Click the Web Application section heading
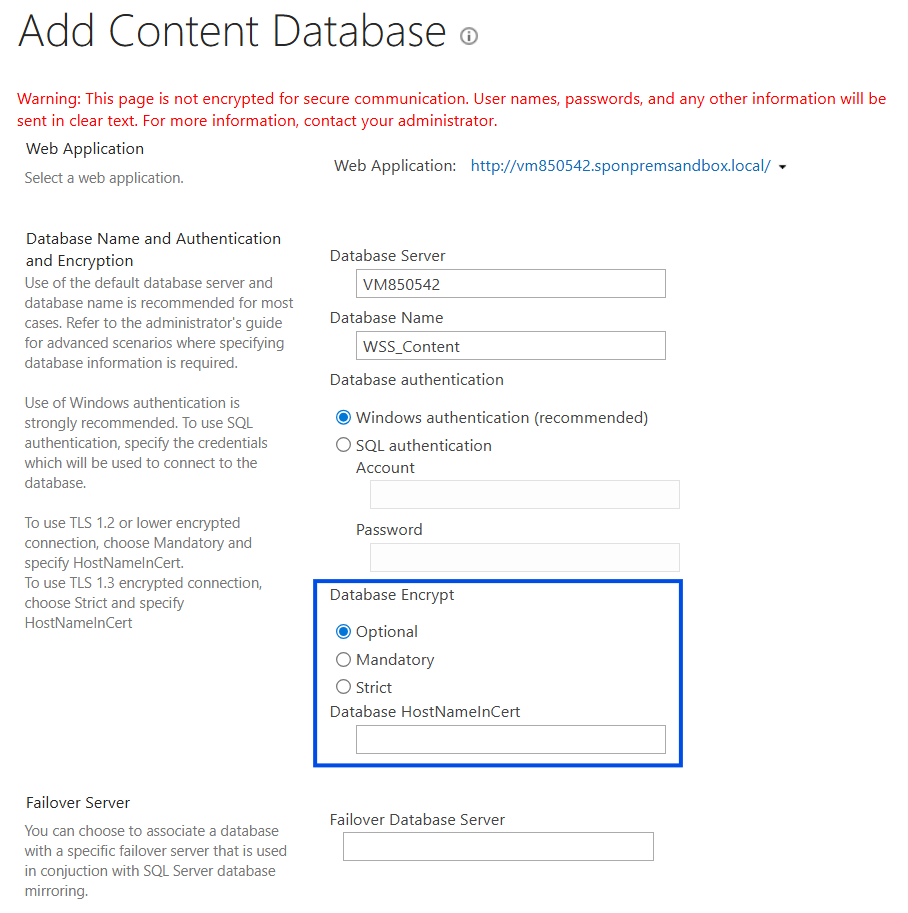This screenshot has width=908, height=913. 85,148
